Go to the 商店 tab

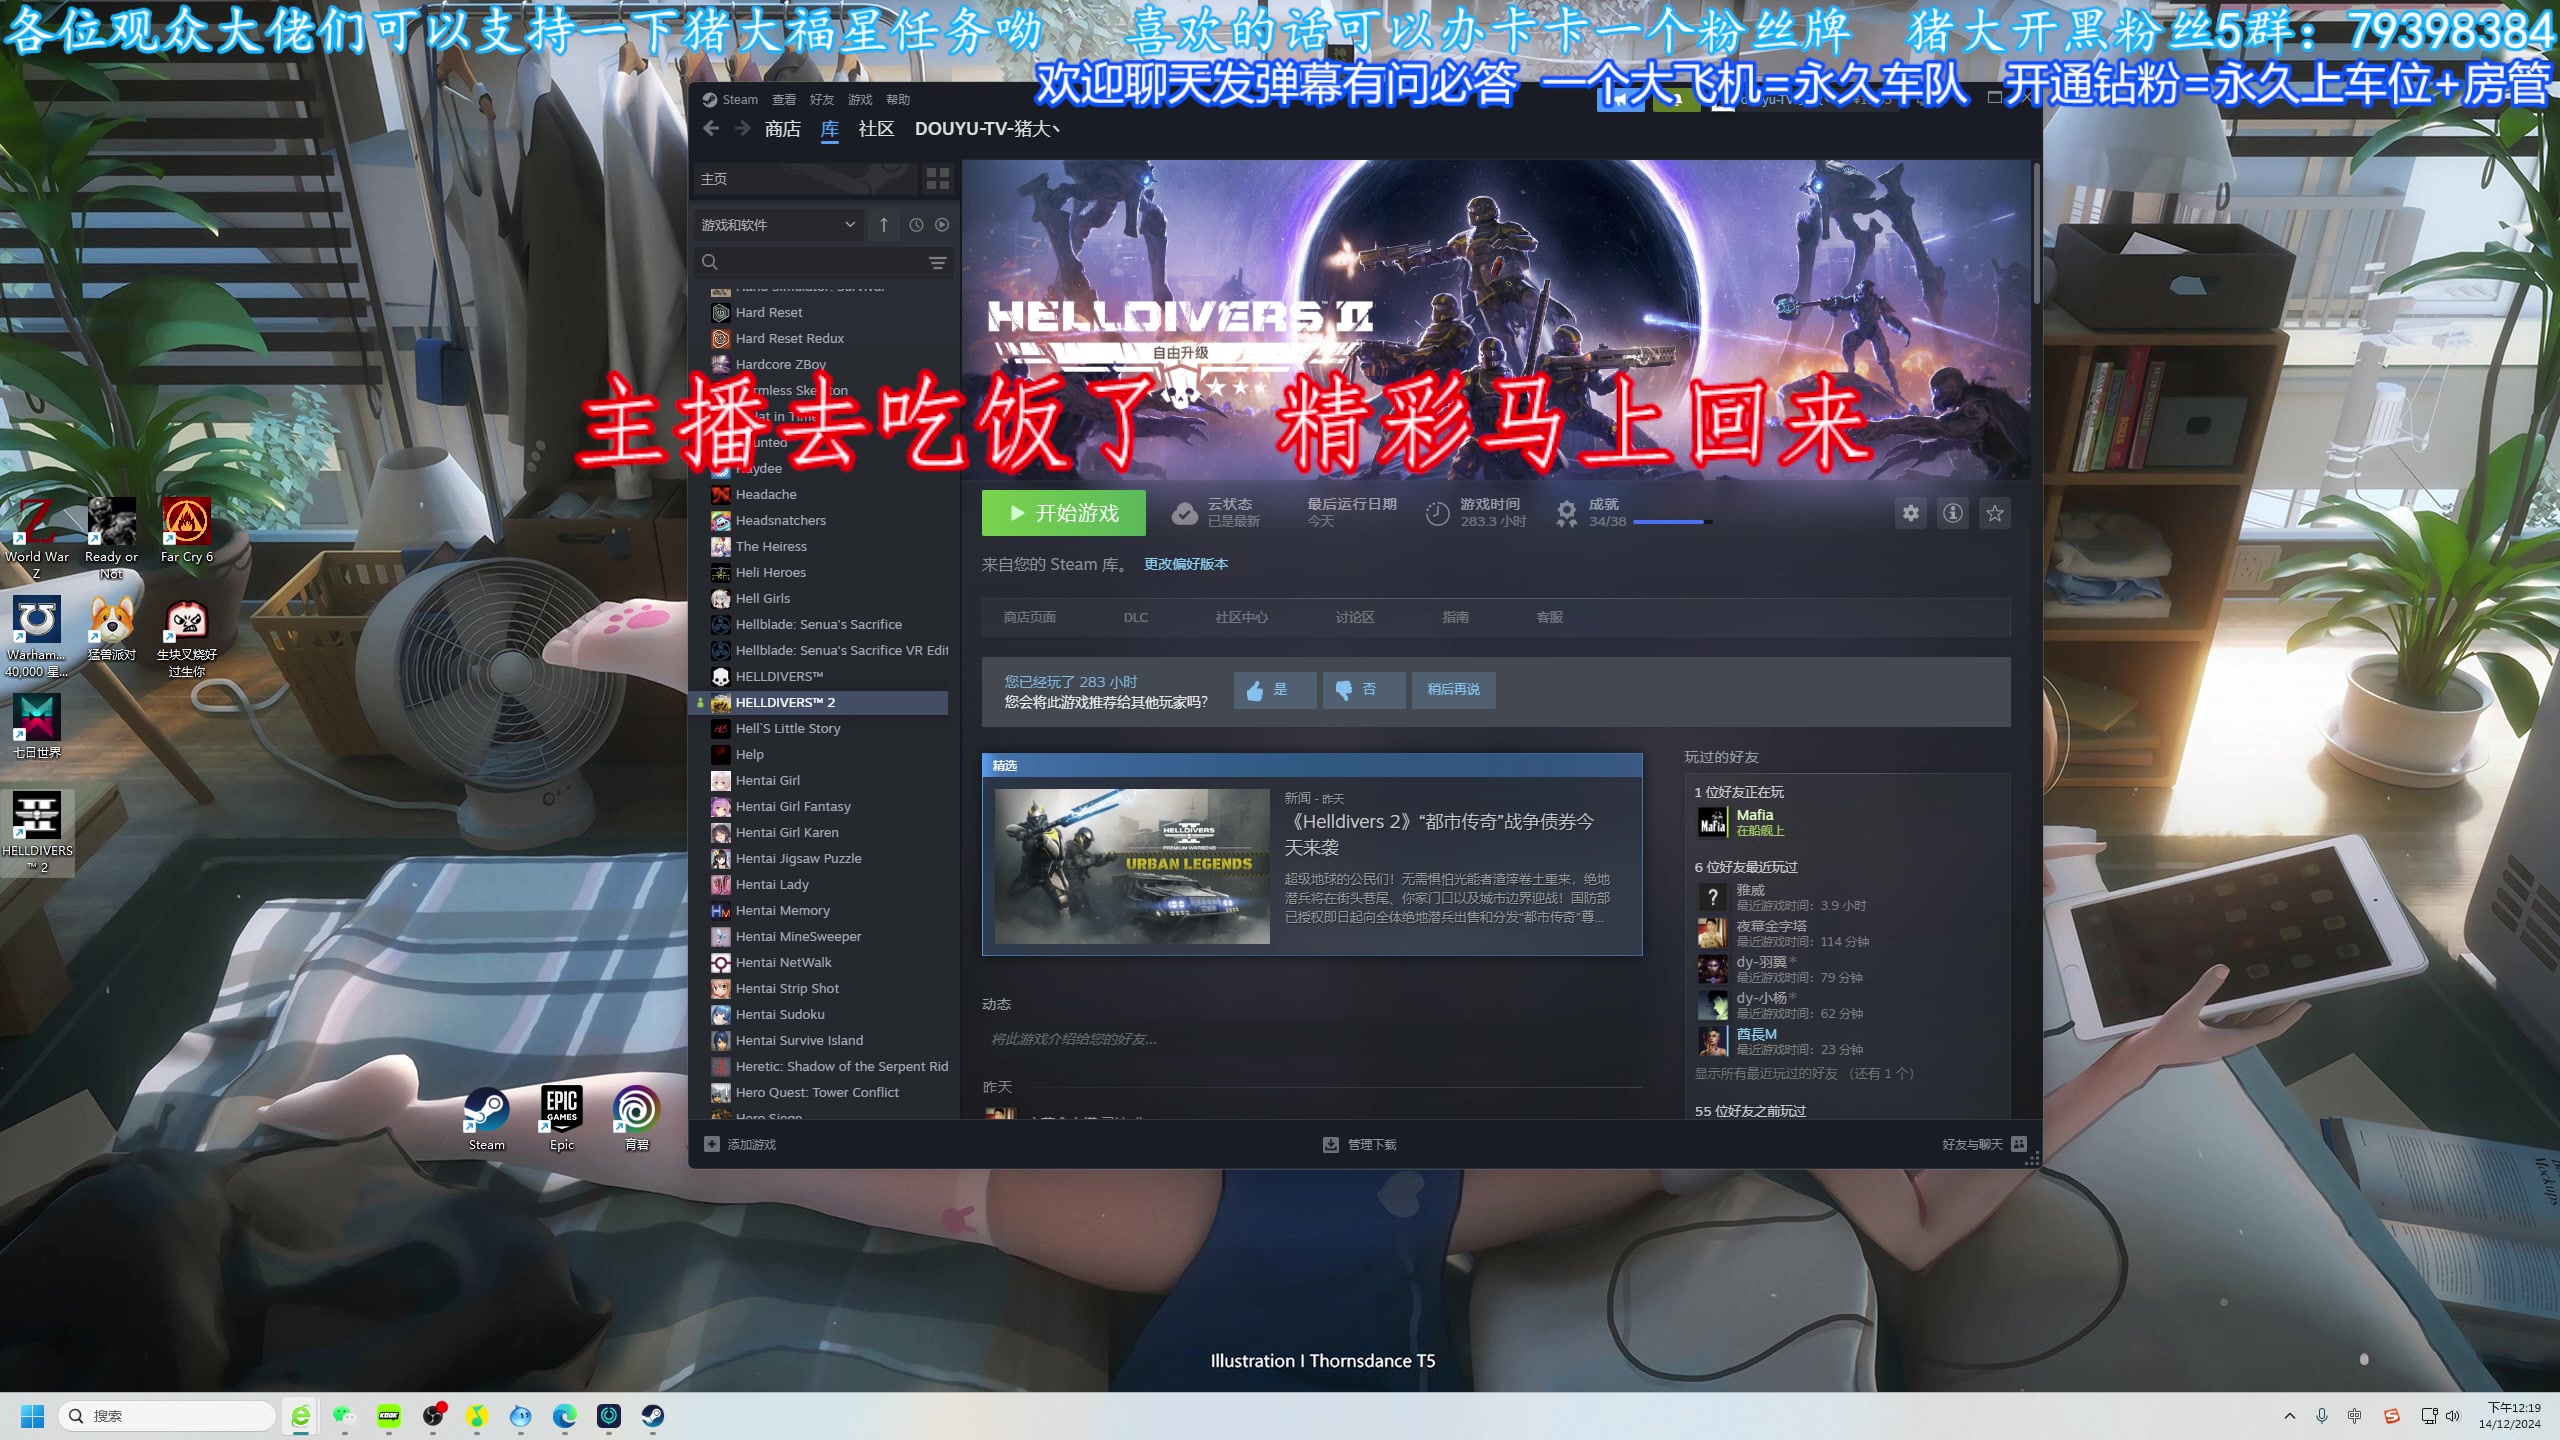pyautogui.click(x=782, y=129)
